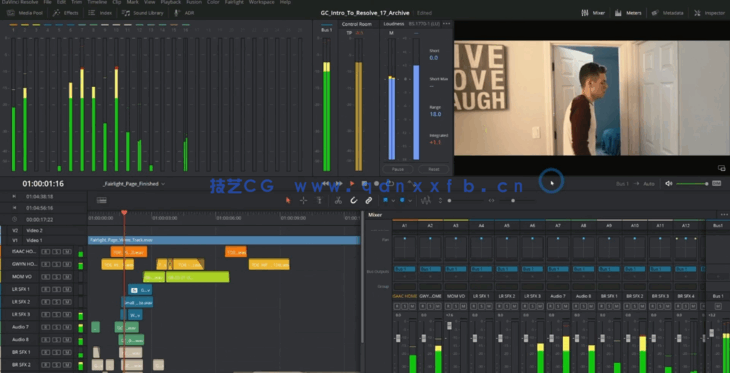Click the Loudness Reset button
Viewport: 730px width, 373px height.
pyautogui.click(x=434, y=169)
